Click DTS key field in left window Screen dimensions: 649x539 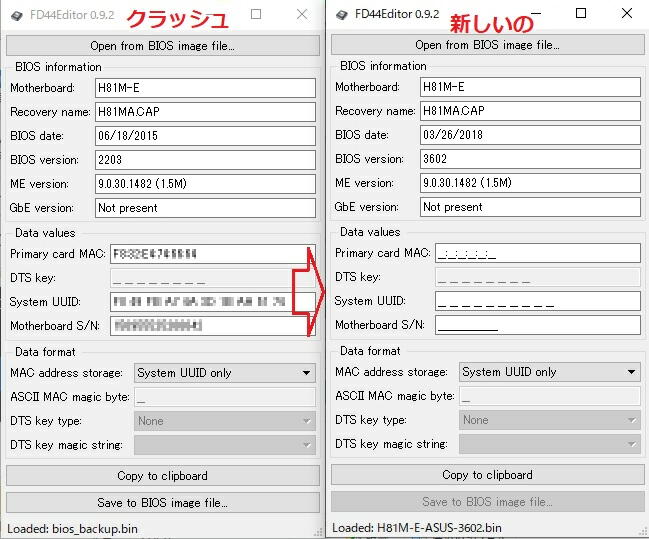pos(213,278)
